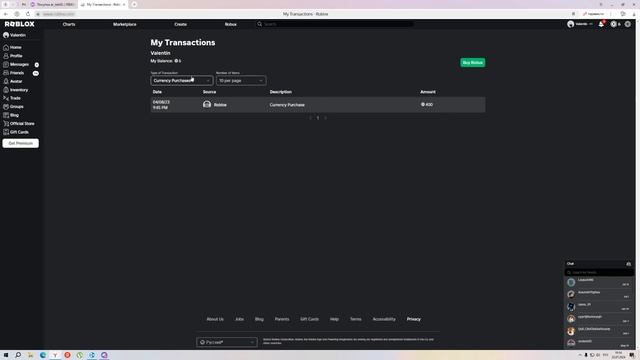The width and height of the screenshot is (640, 360).
Task: Open Blog in the left sidebar
Action: [x=11, y=115]
